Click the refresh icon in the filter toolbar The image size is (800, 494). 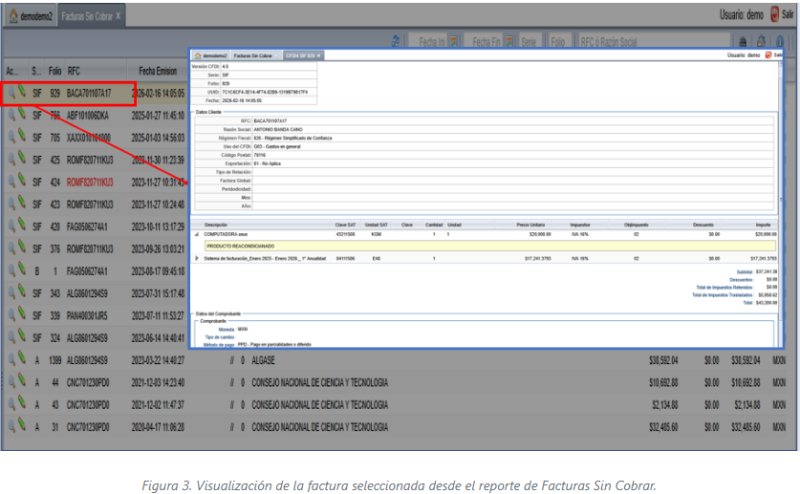point(395,41)
